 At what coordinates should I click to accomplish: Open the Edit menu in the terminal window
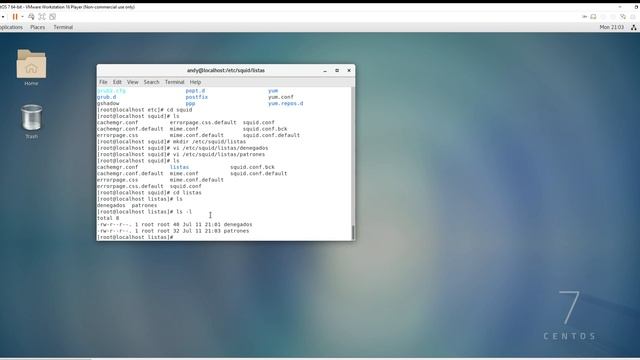point(117,82)
